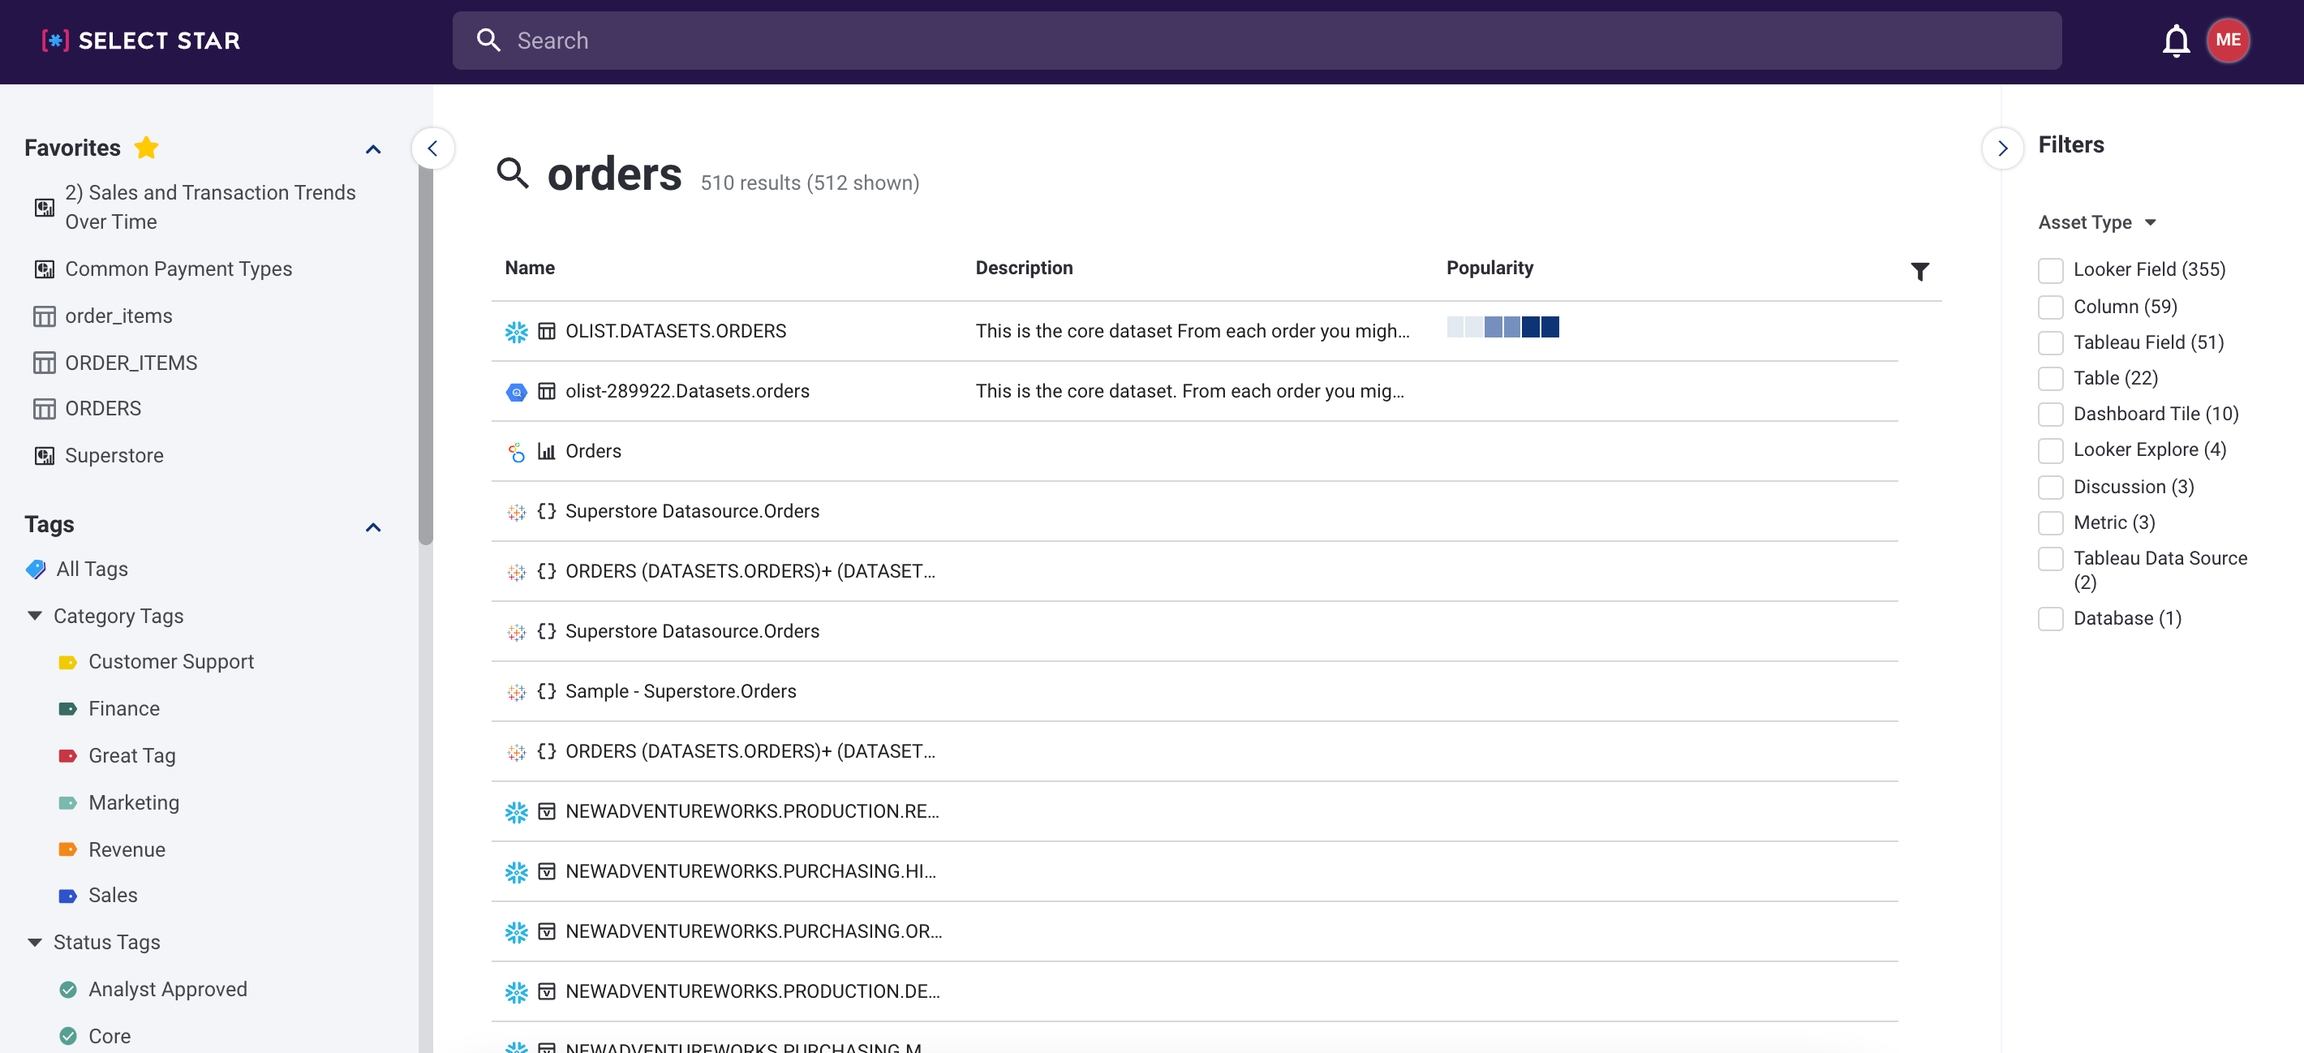The height and width of the screenshot is (1053, 2304).
Task: Collapse the Category Tags tree
Action: [35, 616]
